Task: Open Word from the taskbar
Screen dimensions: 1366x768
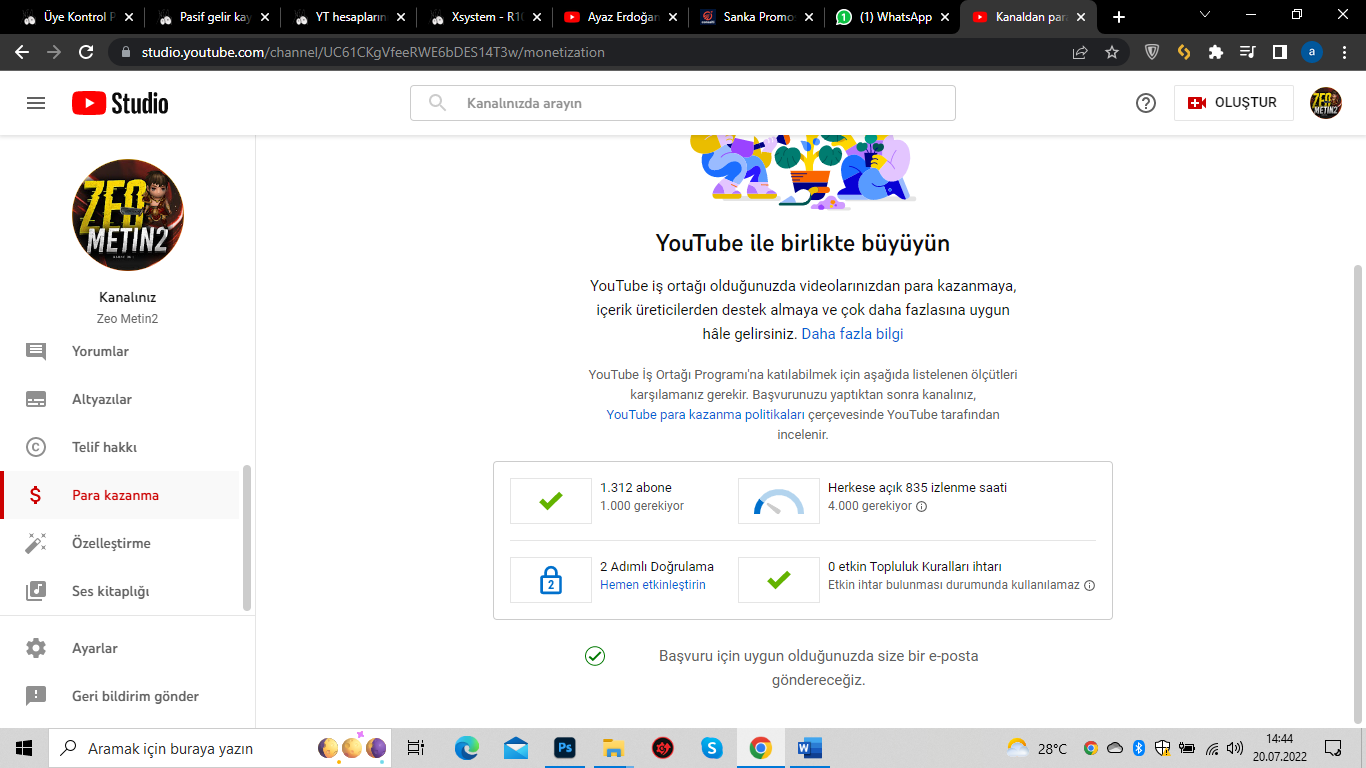Action: (x=809, y=747)
